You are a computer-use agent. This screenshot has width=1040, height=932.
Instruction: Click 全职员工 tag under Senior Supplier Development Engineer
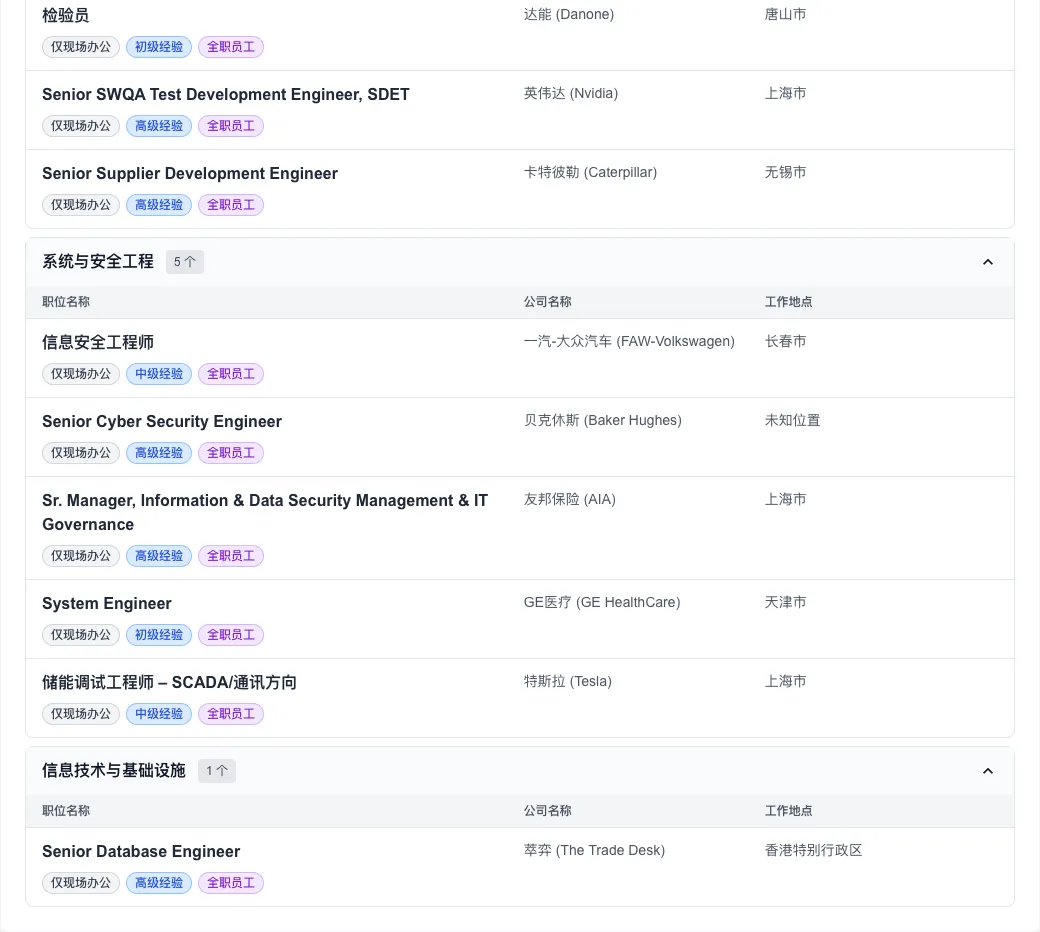[231, 204]
